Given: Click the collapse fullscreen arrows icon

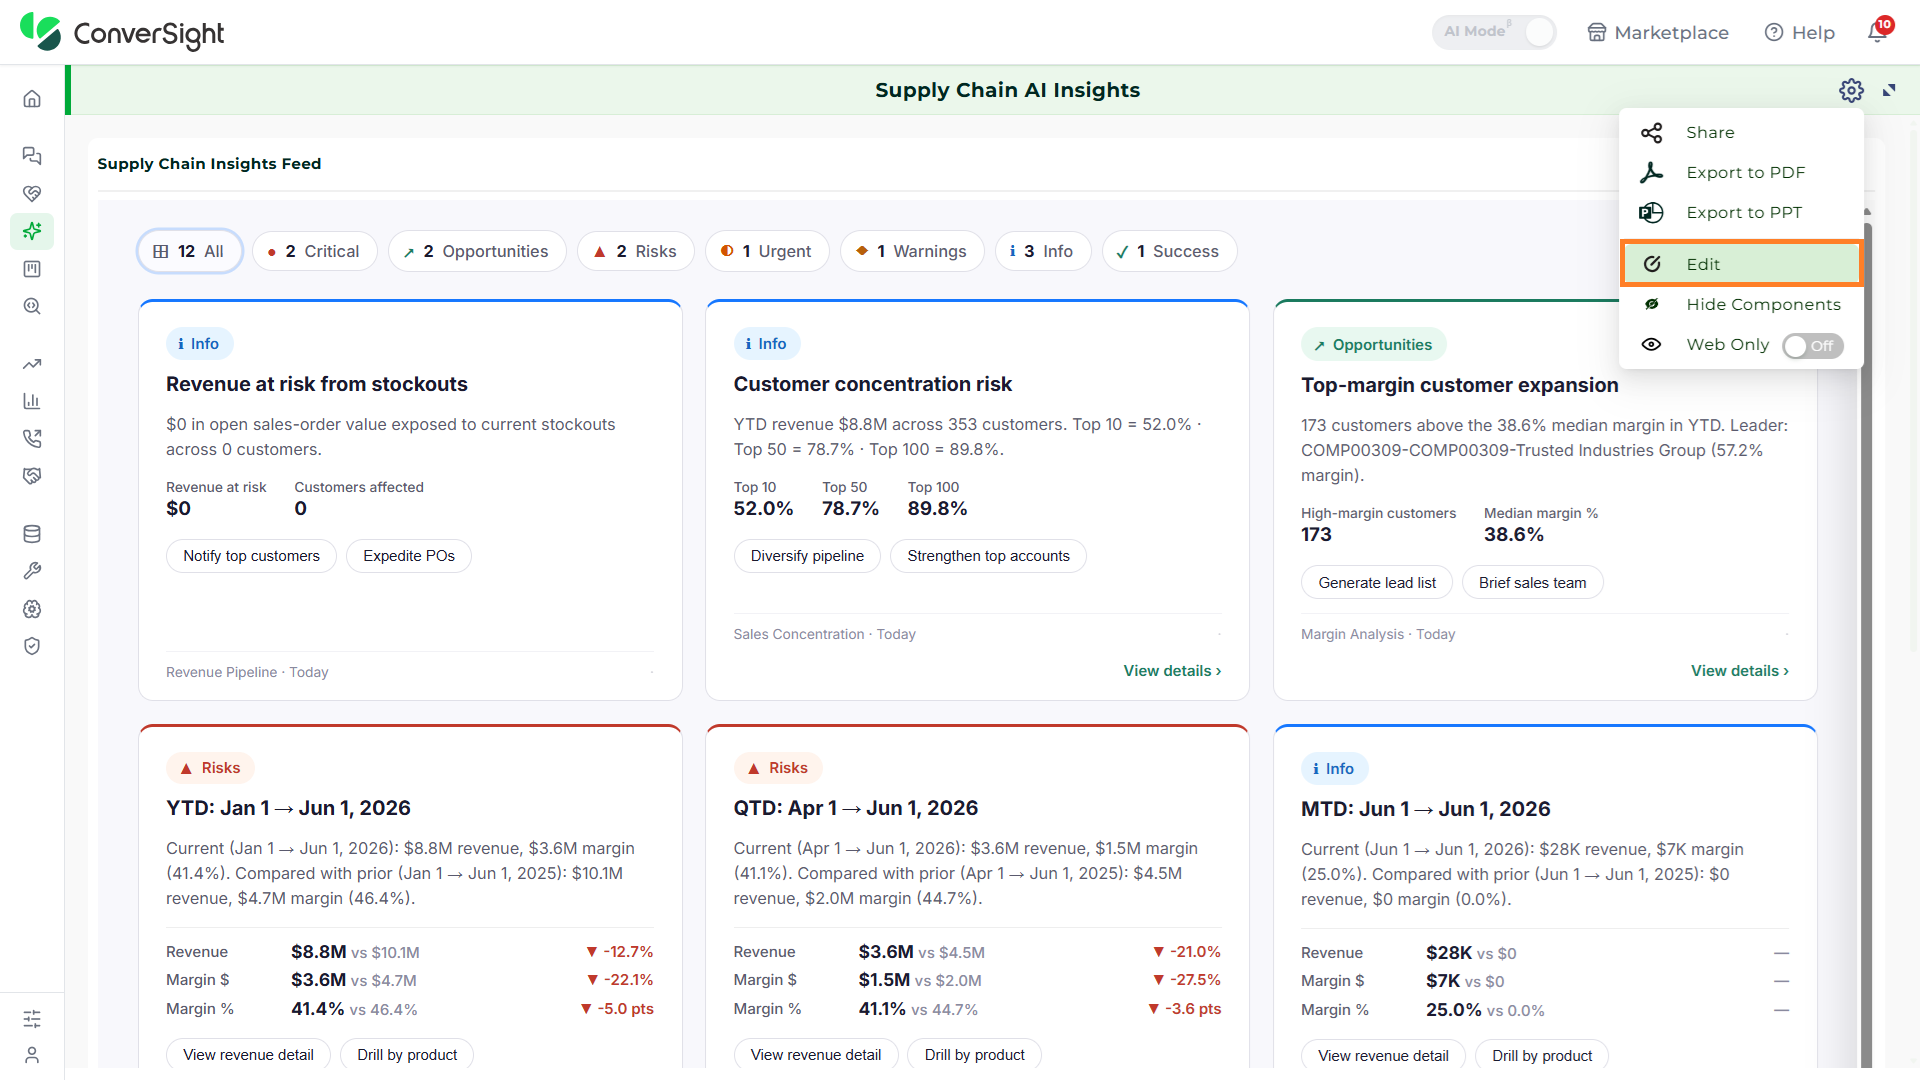Looking at the screenshot, I should click(1889, 90).
